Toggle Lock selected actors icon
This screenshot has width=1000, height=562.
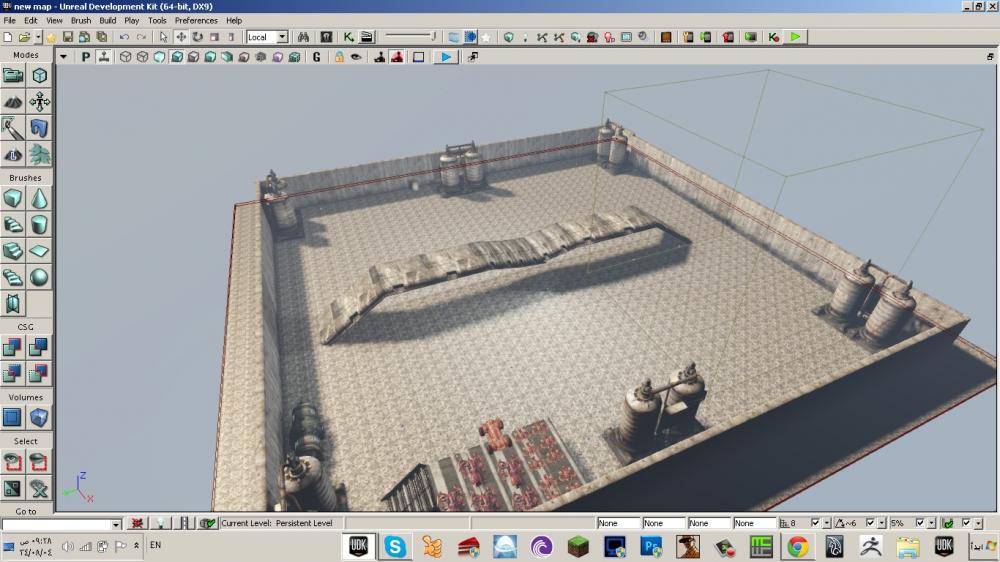[339, 57]
